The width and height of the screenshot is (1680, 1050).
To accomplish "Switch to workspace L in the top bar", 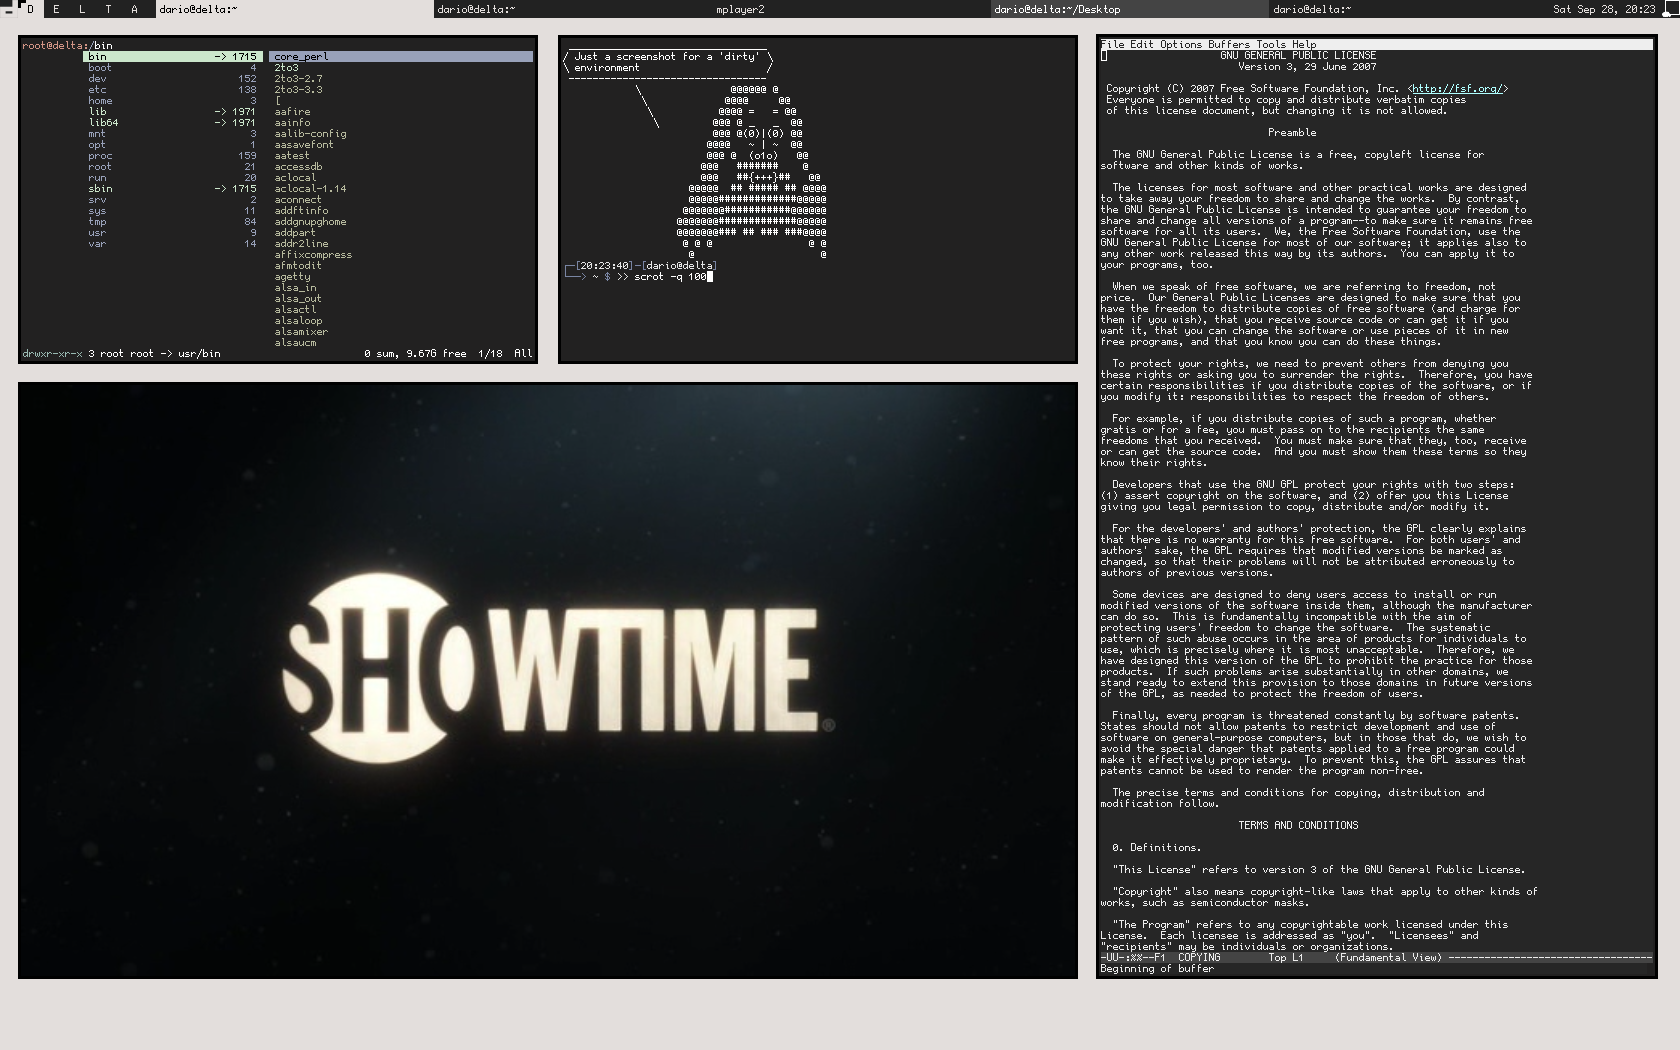I will 82,9.
